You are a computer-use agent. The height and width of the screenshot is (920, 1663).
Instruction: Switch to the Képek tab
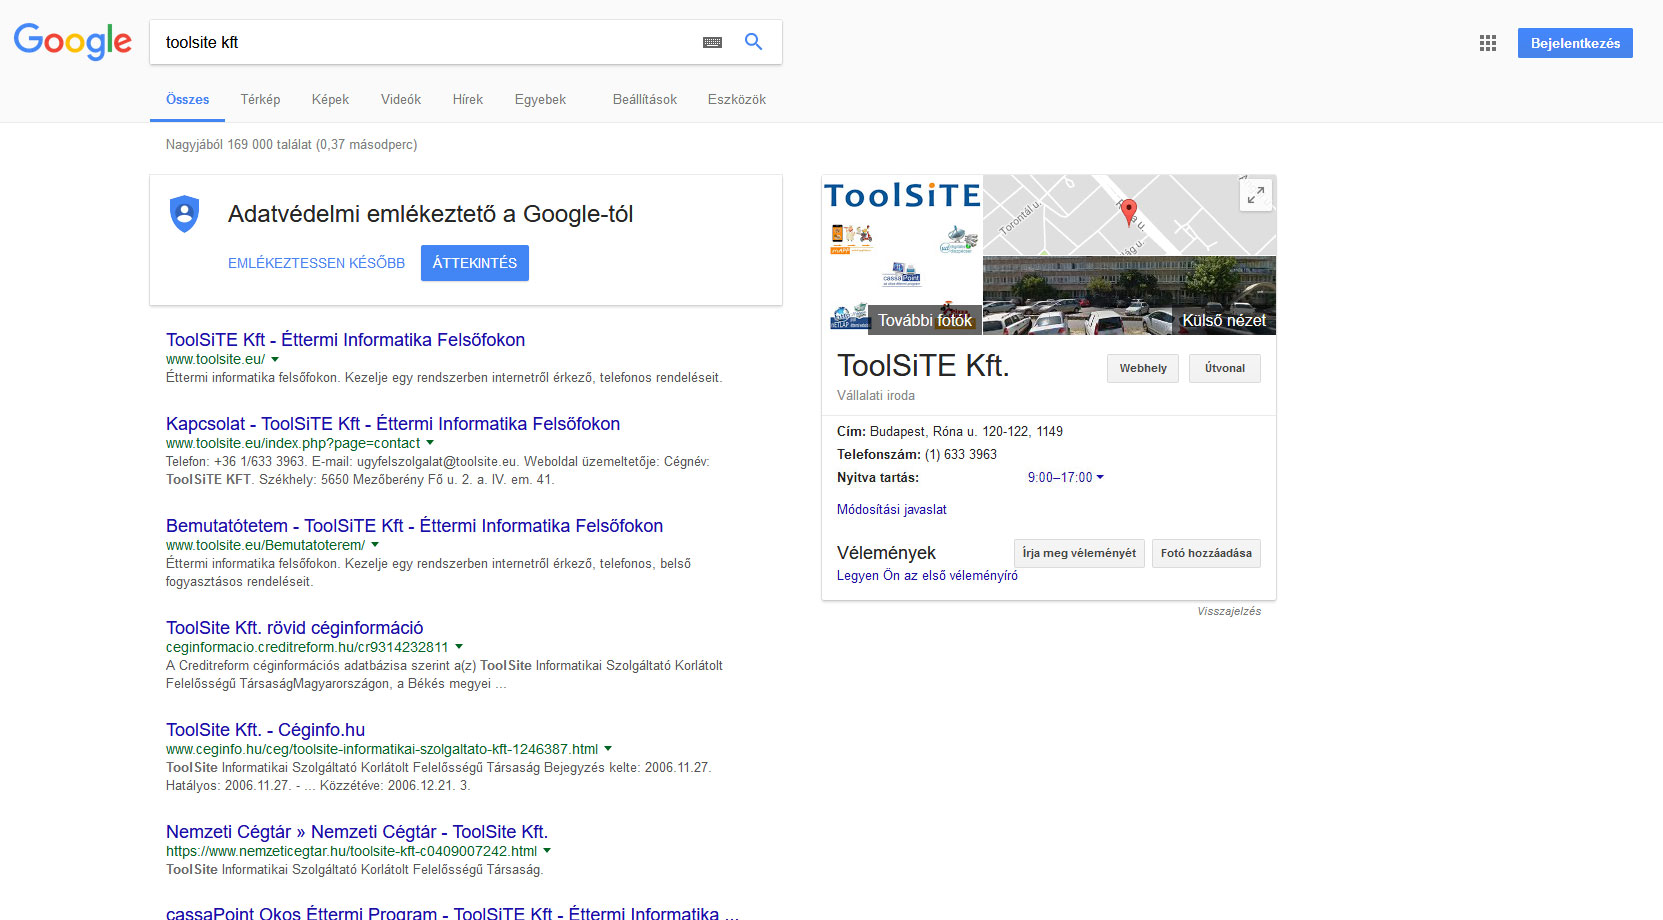point(330,100)
